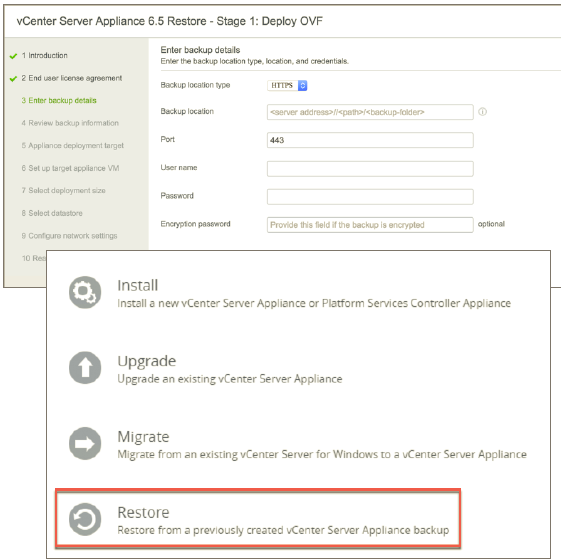The width and height of the screenshot is (561, 559).
Task: Click the 'User name' label
Action: 179,167
